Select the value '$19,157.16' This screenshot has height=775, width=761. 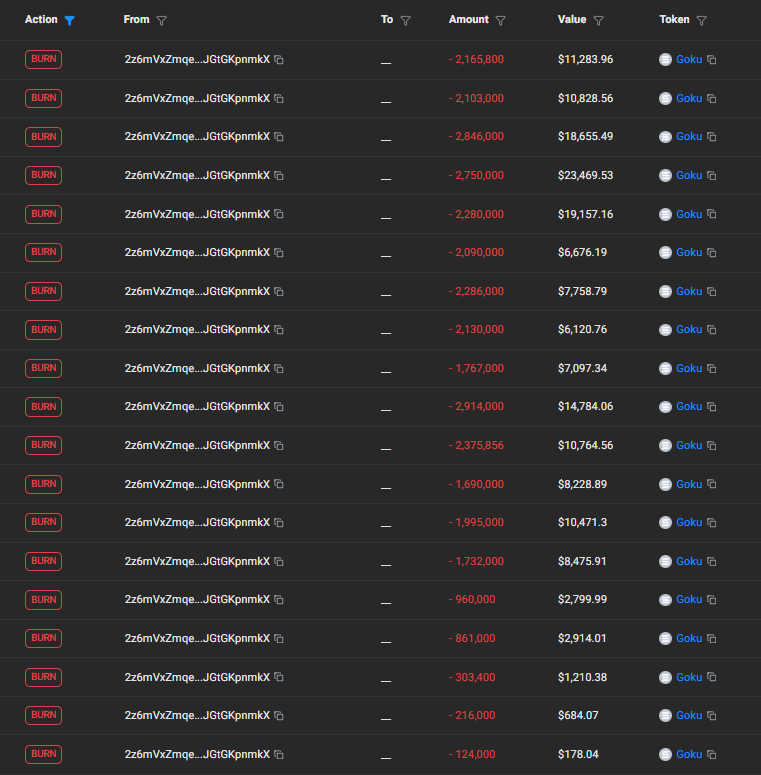tap(586, 214)
